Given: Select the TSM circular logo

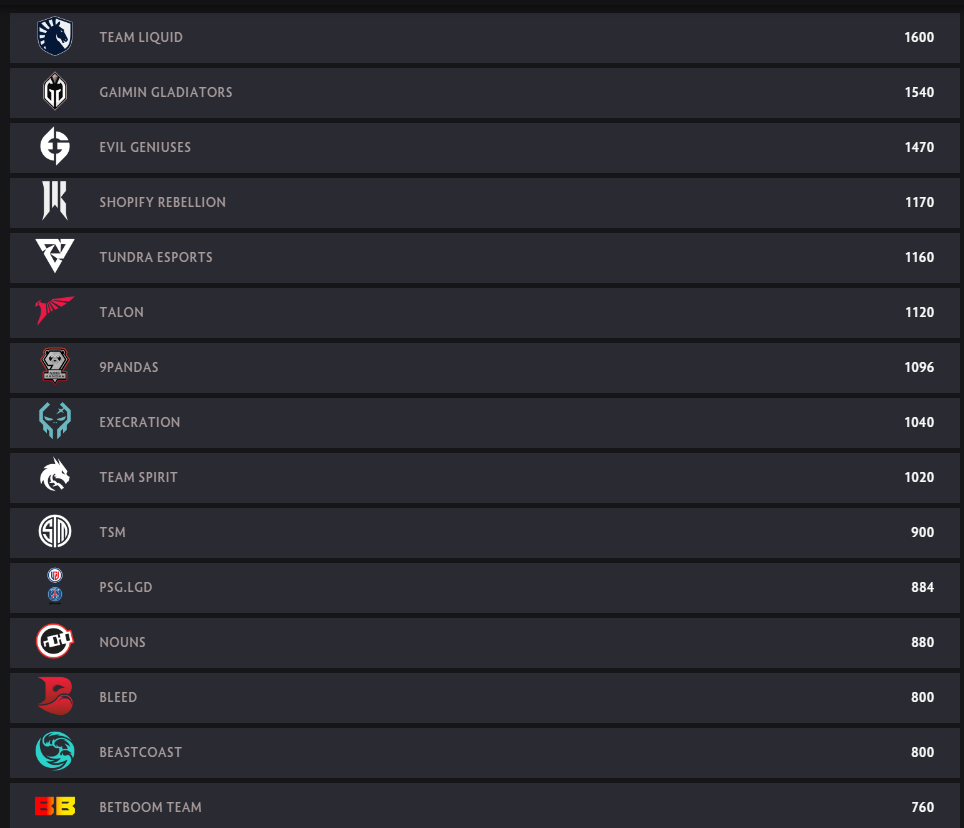Looking at the screenshot, I should [x=55, y=531].
